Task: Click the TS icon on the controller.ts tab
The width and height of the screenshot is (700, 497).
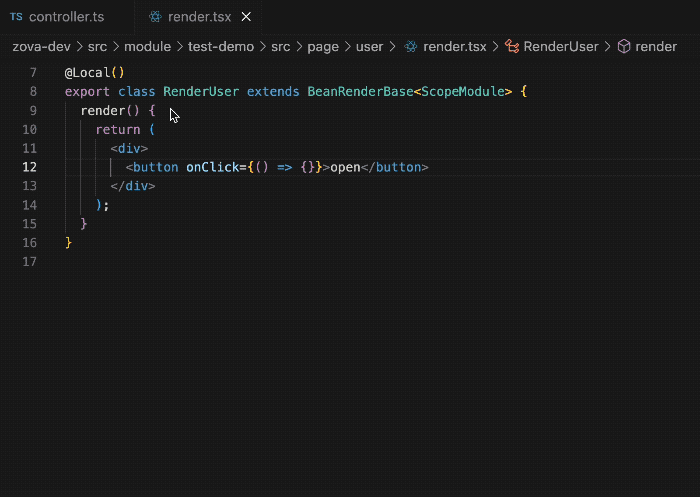Action: 16,17
